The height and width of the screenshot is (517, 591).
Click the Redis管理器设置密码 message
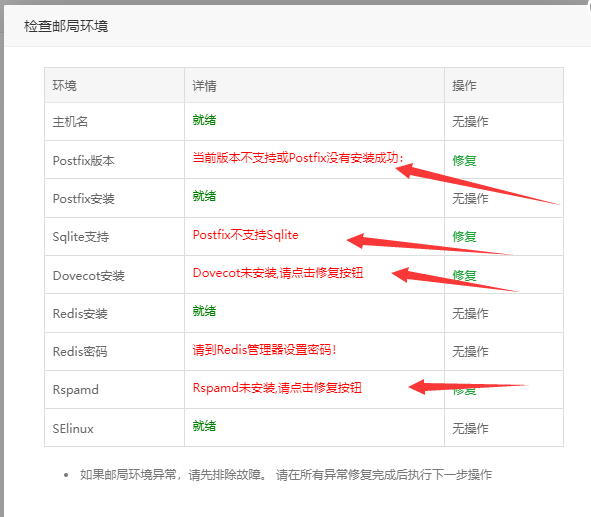265,350
